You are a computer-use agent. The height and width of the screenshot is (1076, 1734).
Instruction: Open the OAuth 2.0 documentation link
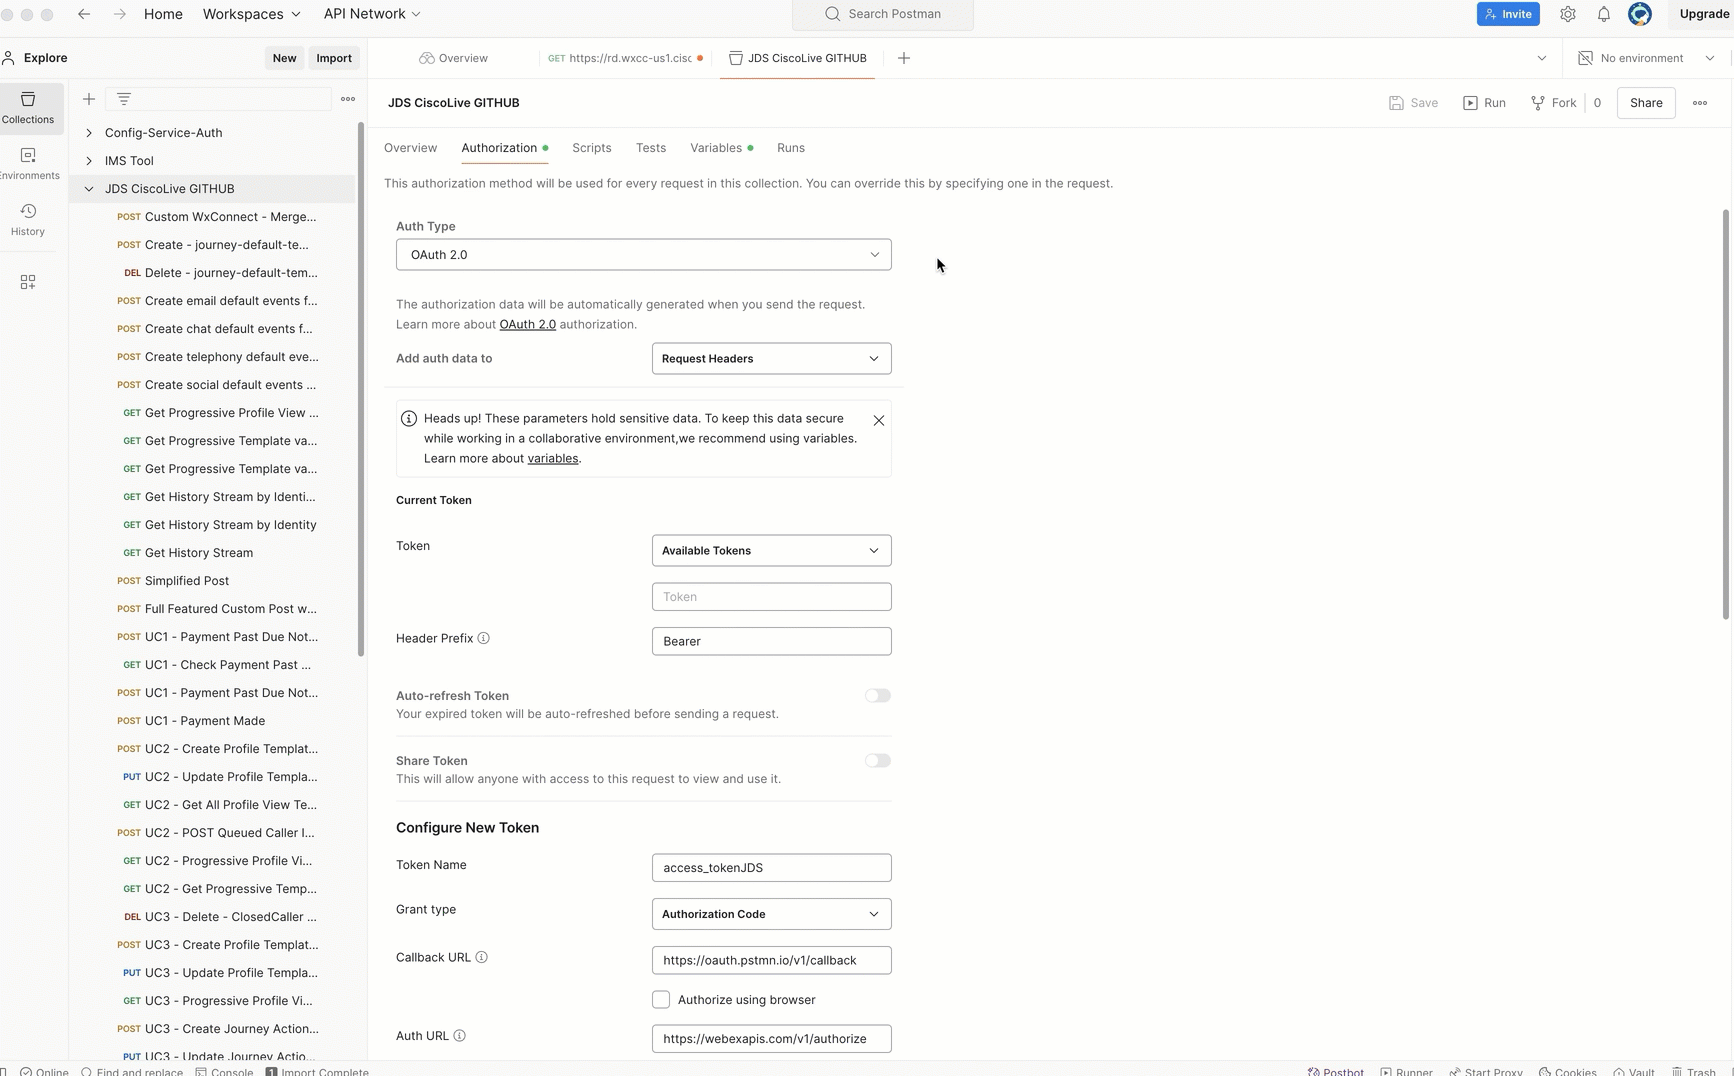[x=527, y=325]
